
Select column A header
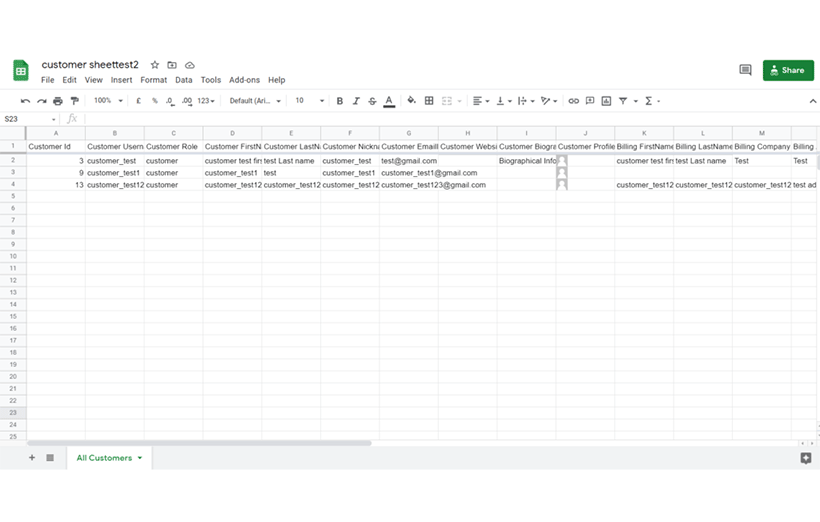pos(56,133)
